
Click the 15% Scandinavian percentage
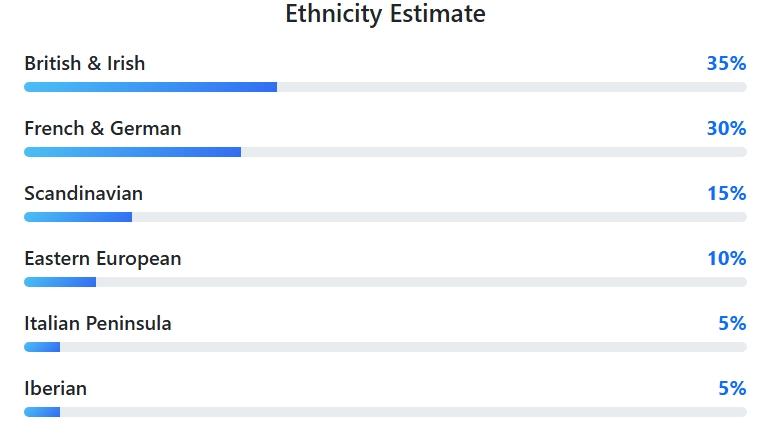click(726, 193)
